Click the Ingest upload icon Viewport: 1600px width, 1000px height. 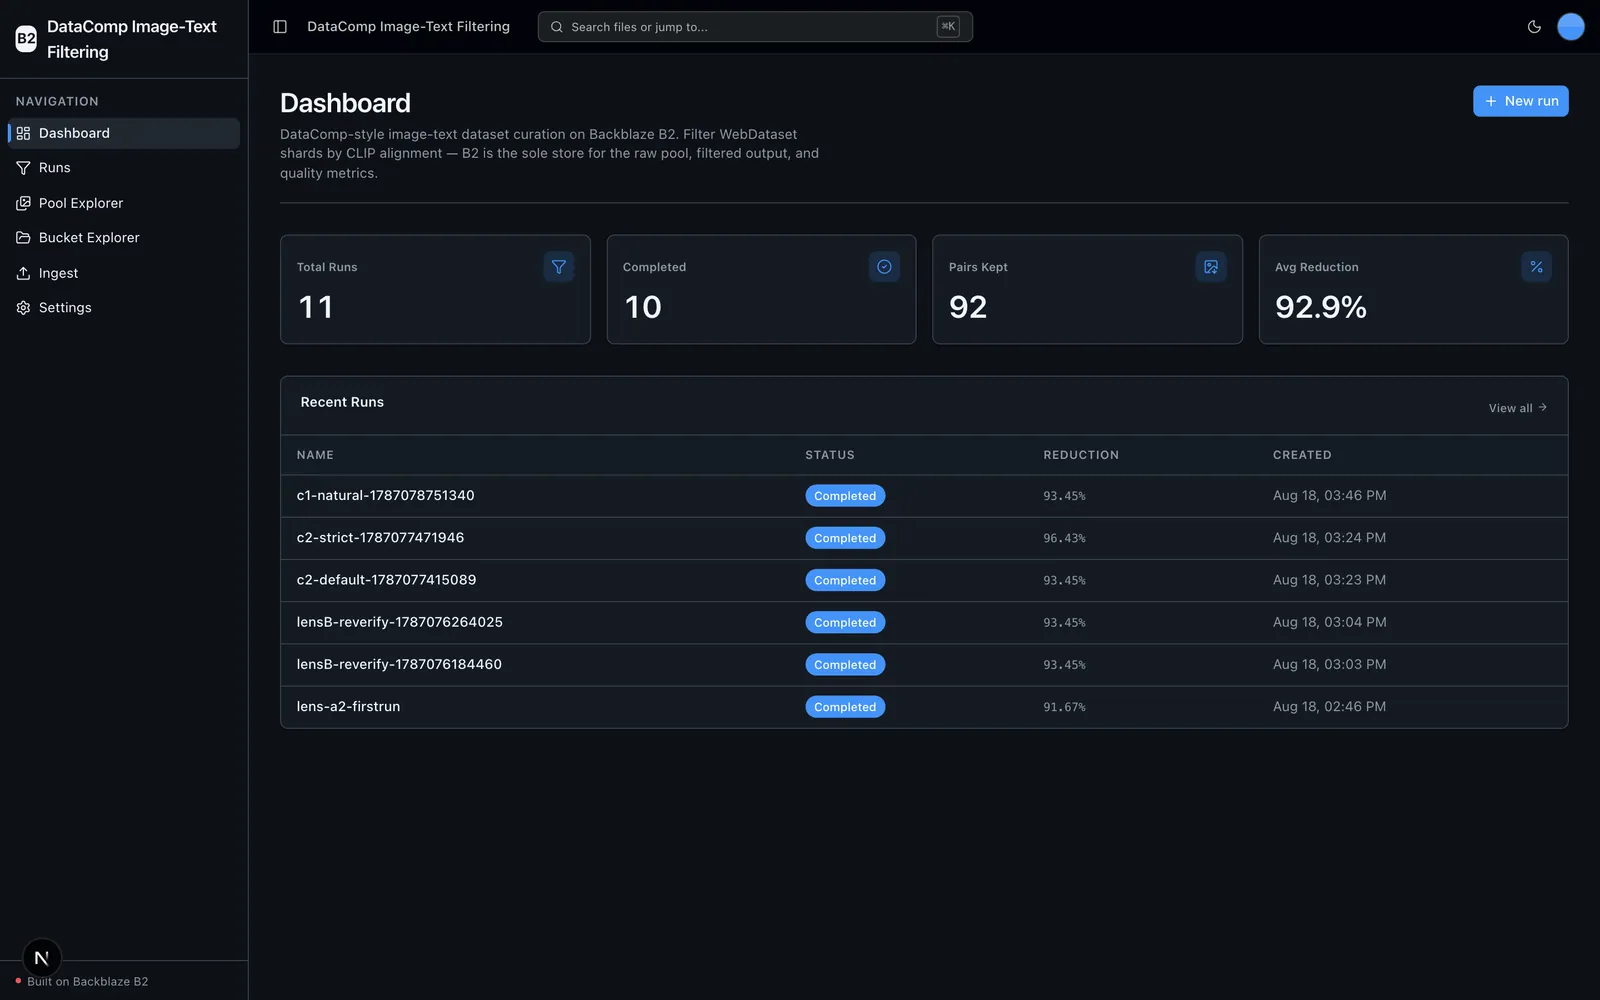[23, 273]
